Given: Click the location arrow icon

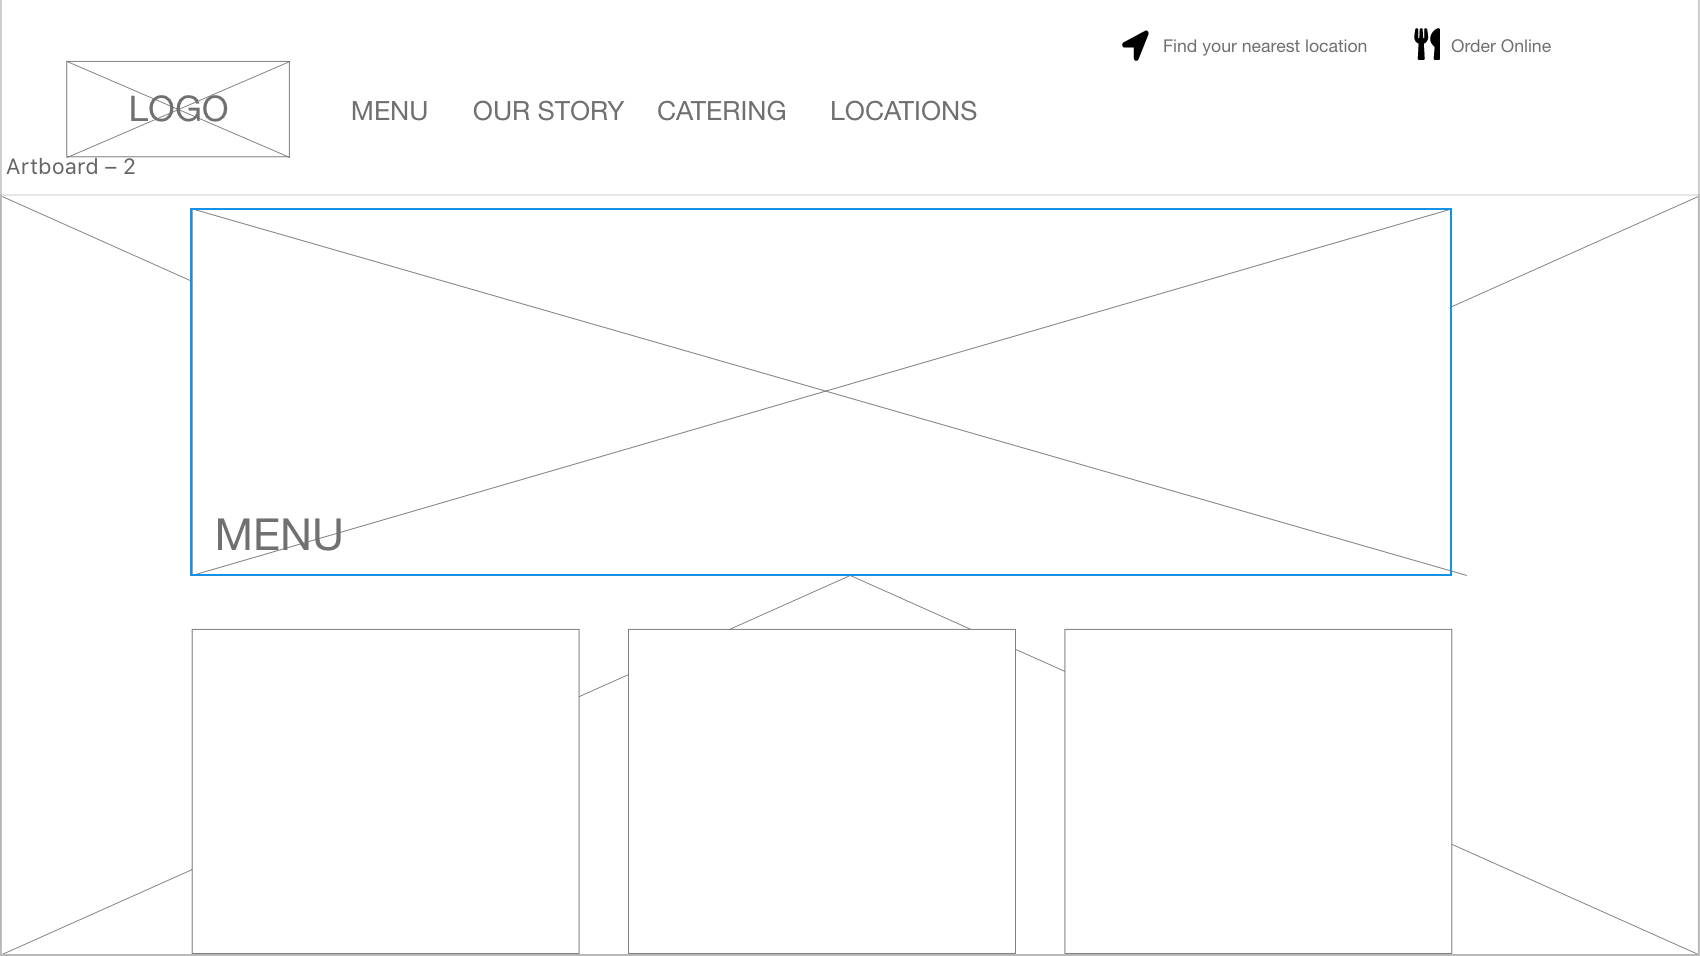Looking at the screenshot, I should click(x=1135, y=45).
